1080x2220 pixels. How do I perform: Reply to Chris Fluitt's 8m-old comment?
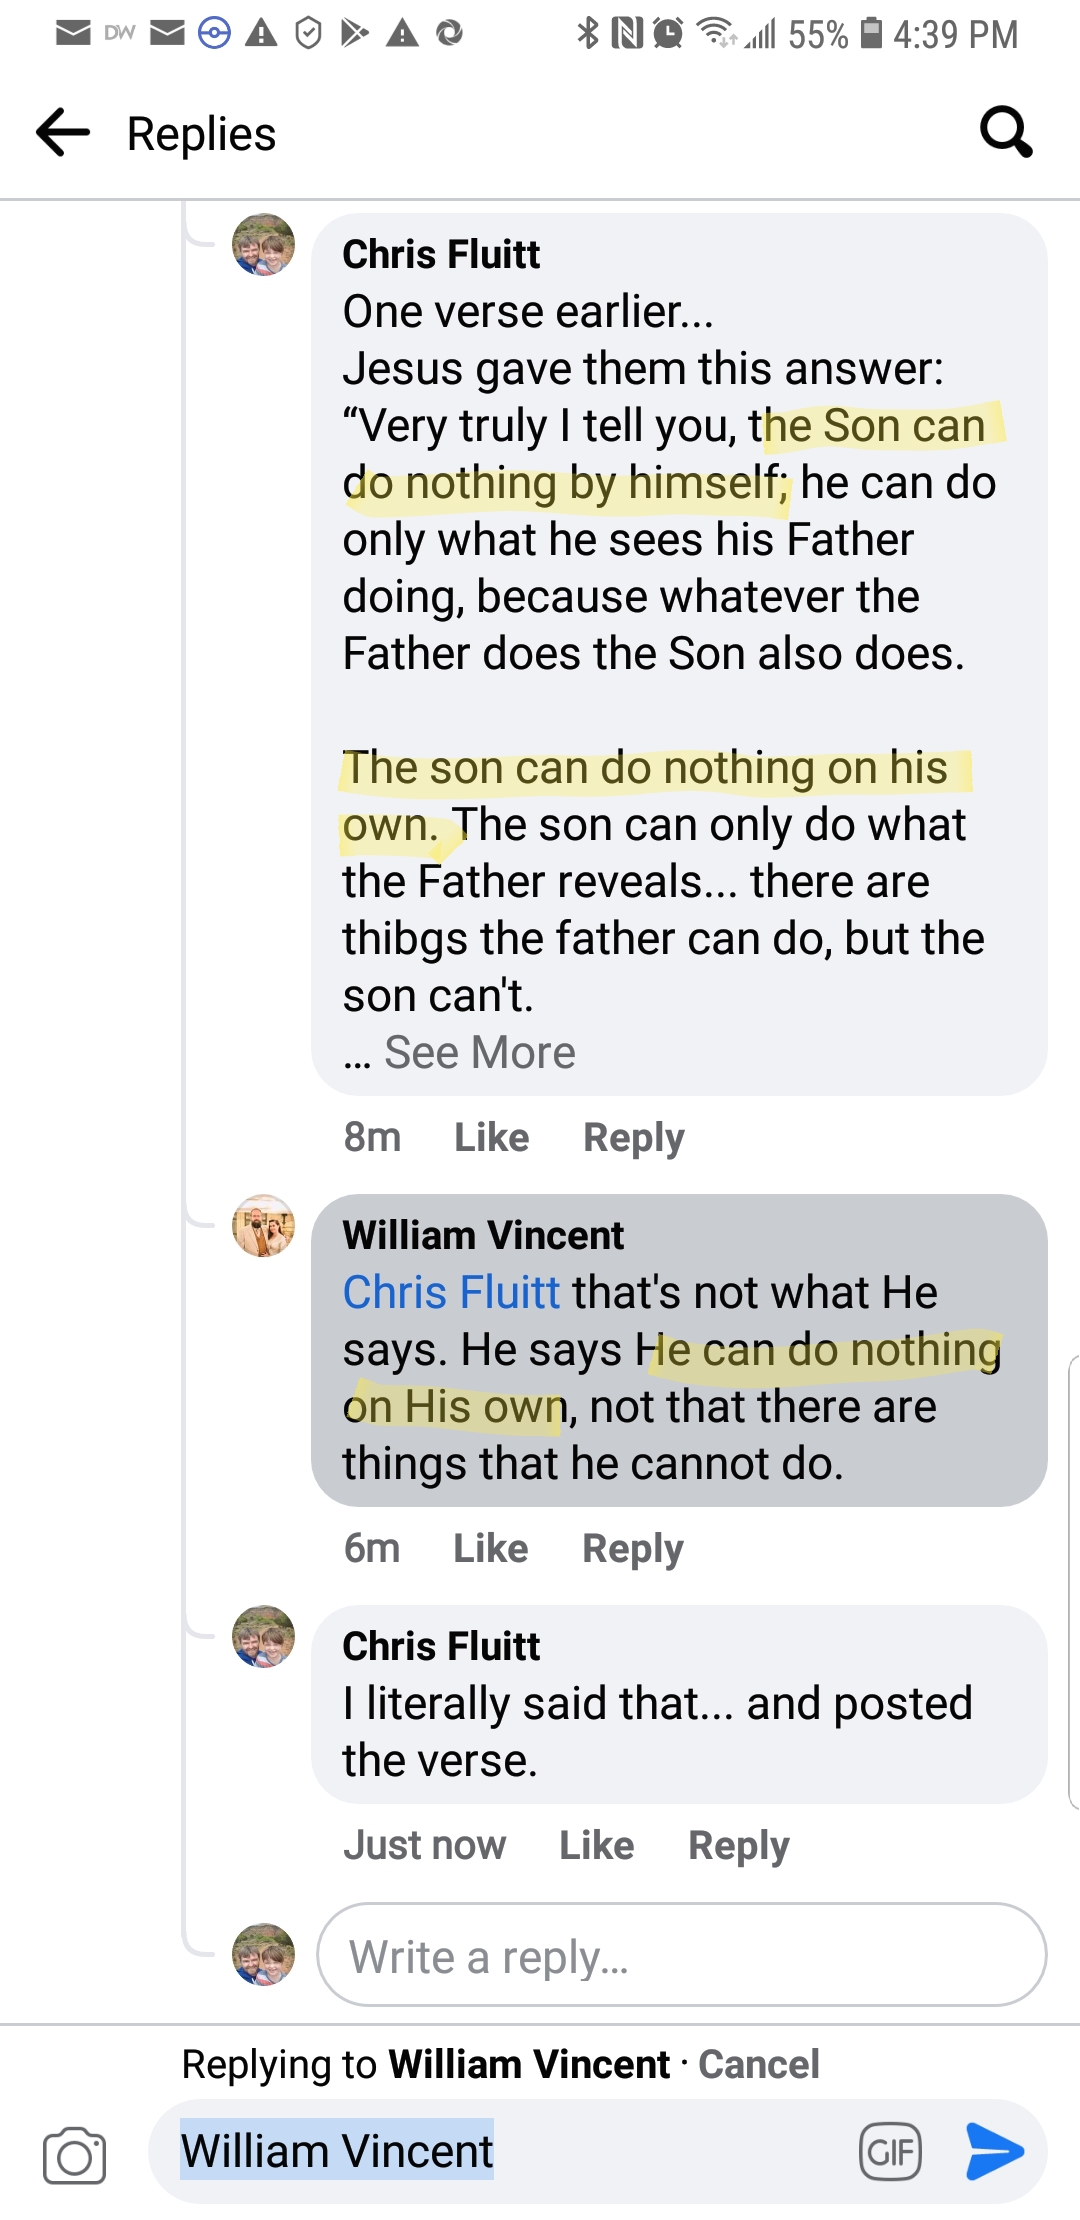pos(633,1137)
